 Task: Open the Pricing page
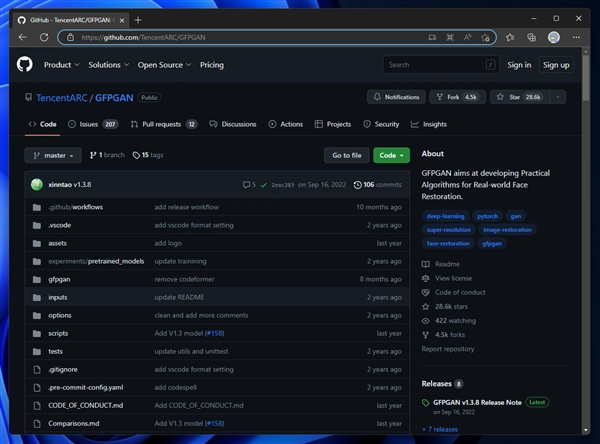[x=212, y=65]
